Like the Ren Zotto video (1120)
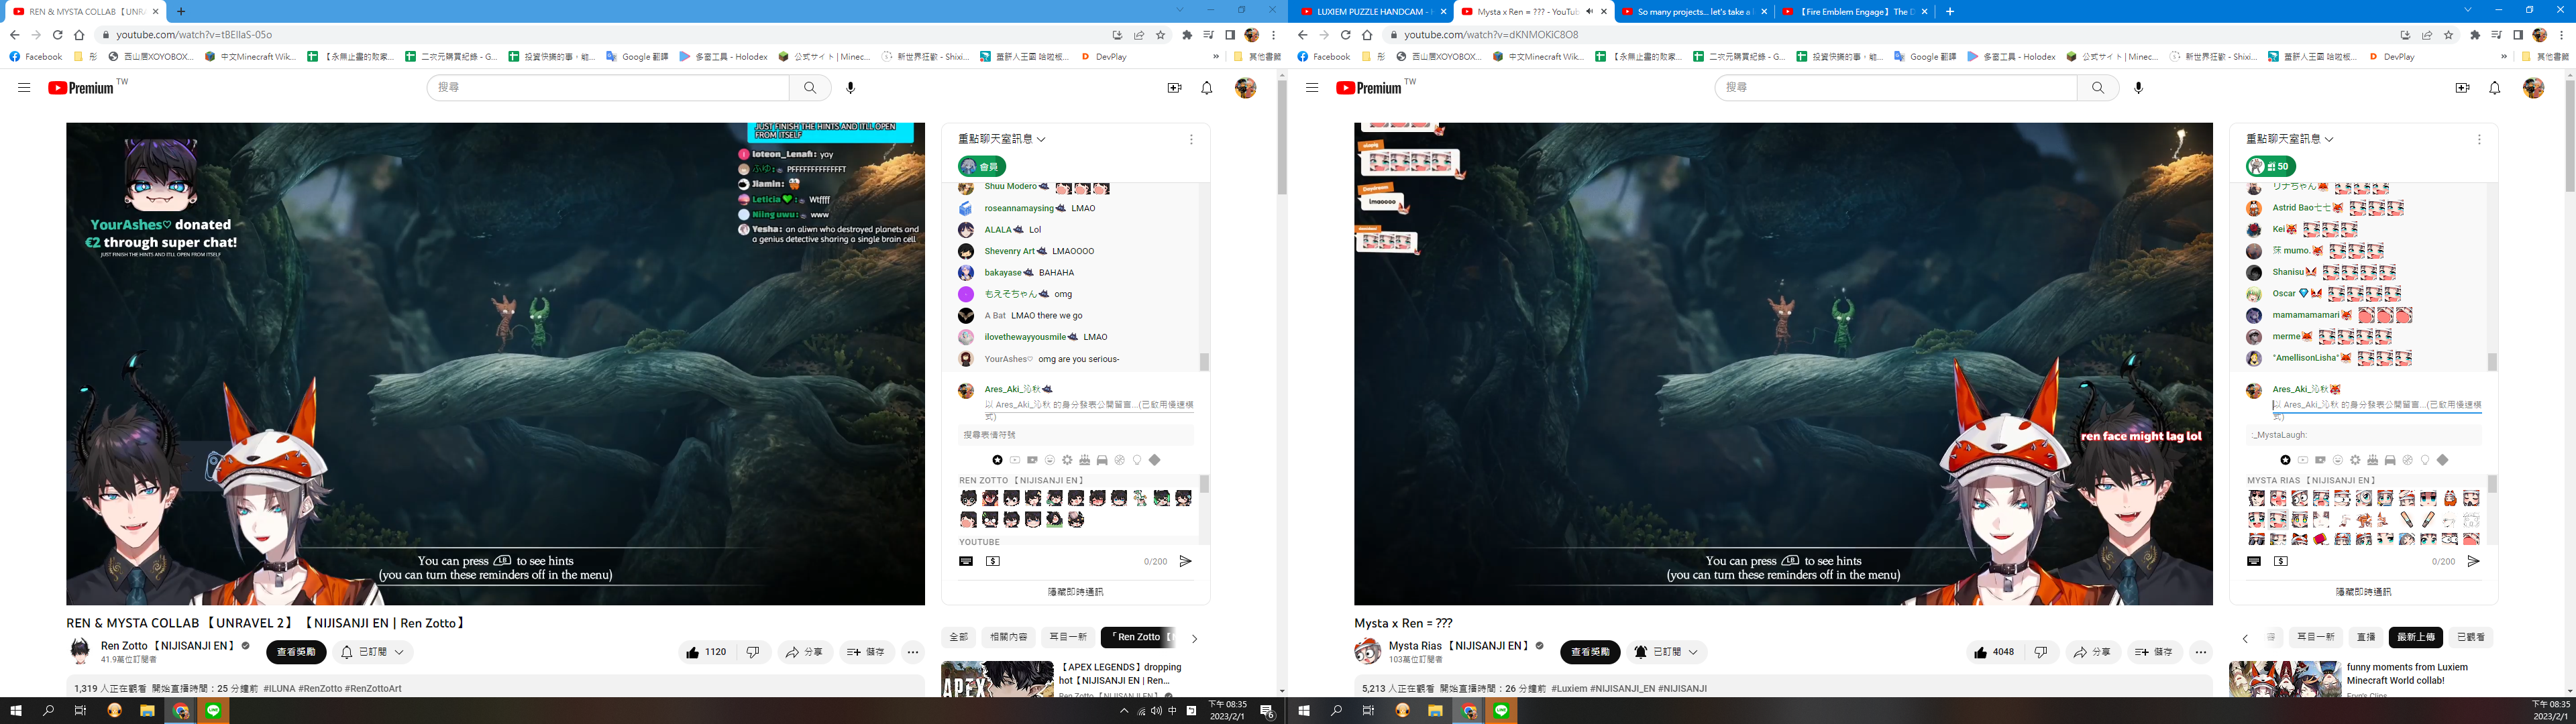The image size is (2576, 724). tap(706, 652)
